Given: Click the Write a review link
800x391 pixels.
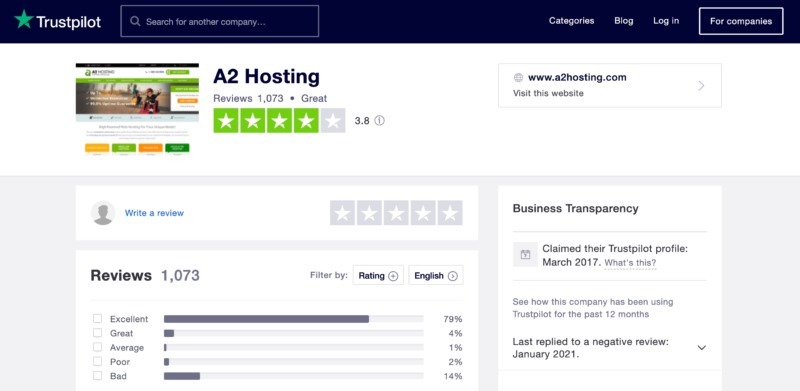Looking at the screenshot, I should tap(154, 213).
